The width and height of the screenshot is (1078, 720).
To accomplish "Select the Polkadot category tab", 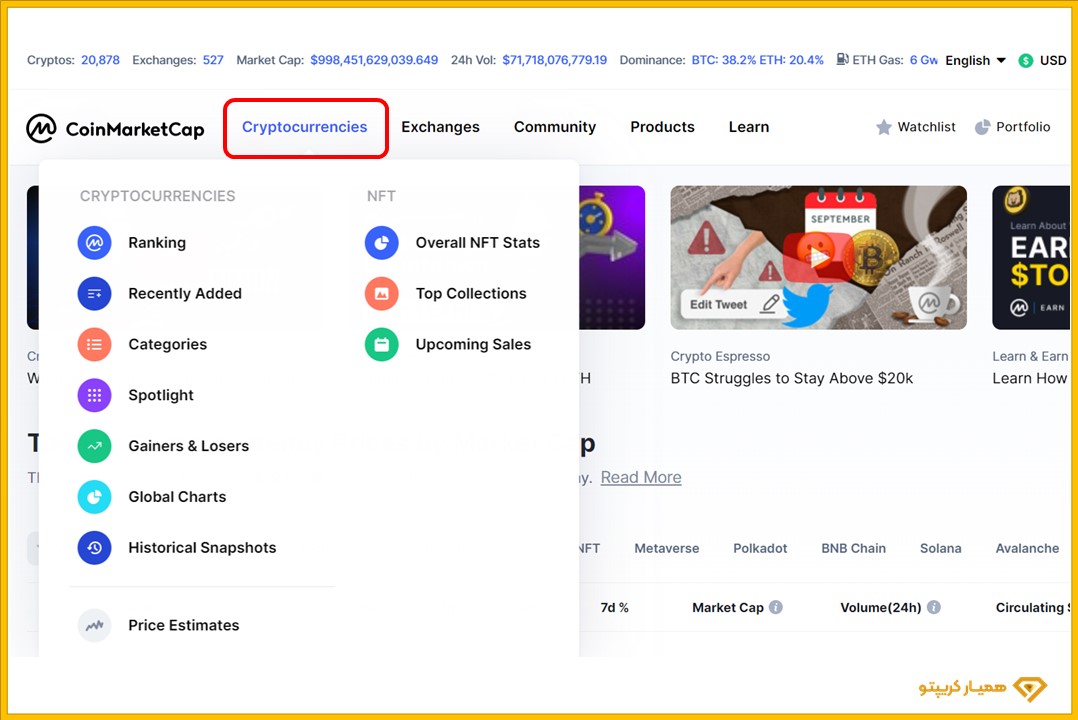I will pyautogui.click(x=760, y=549).
